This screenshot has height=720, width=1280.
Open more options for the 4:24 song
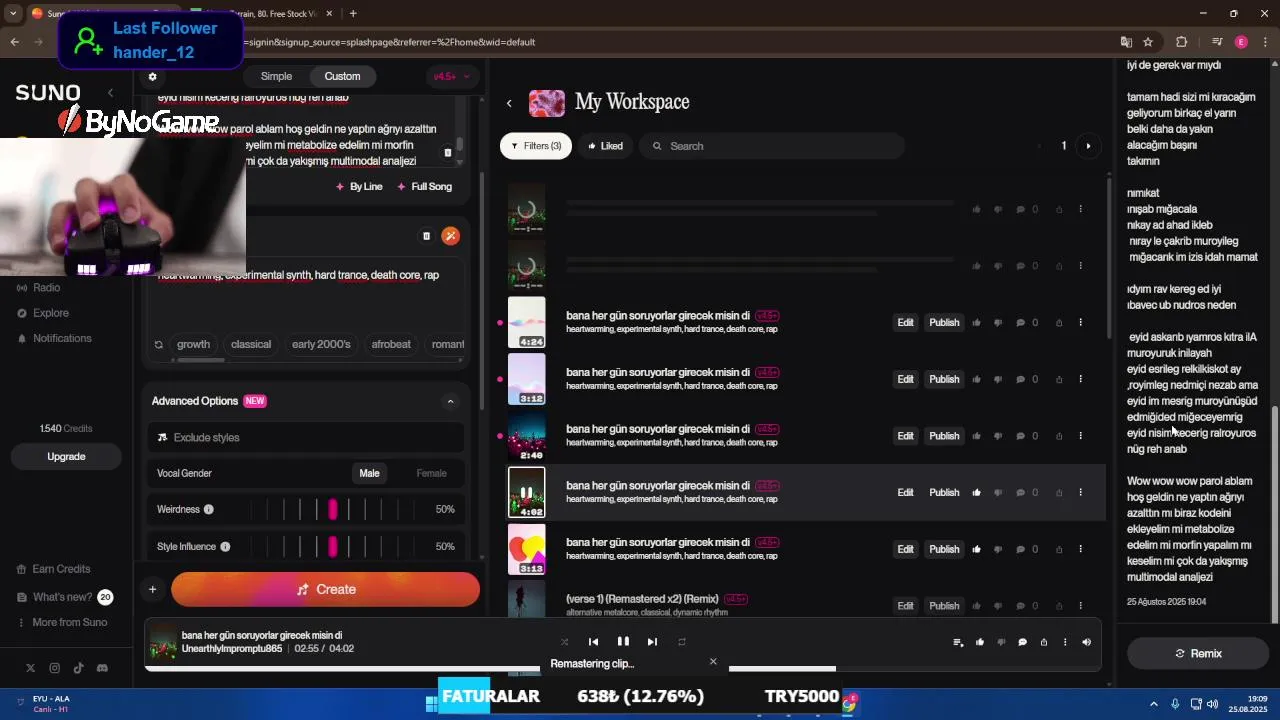click(1080, 322)
